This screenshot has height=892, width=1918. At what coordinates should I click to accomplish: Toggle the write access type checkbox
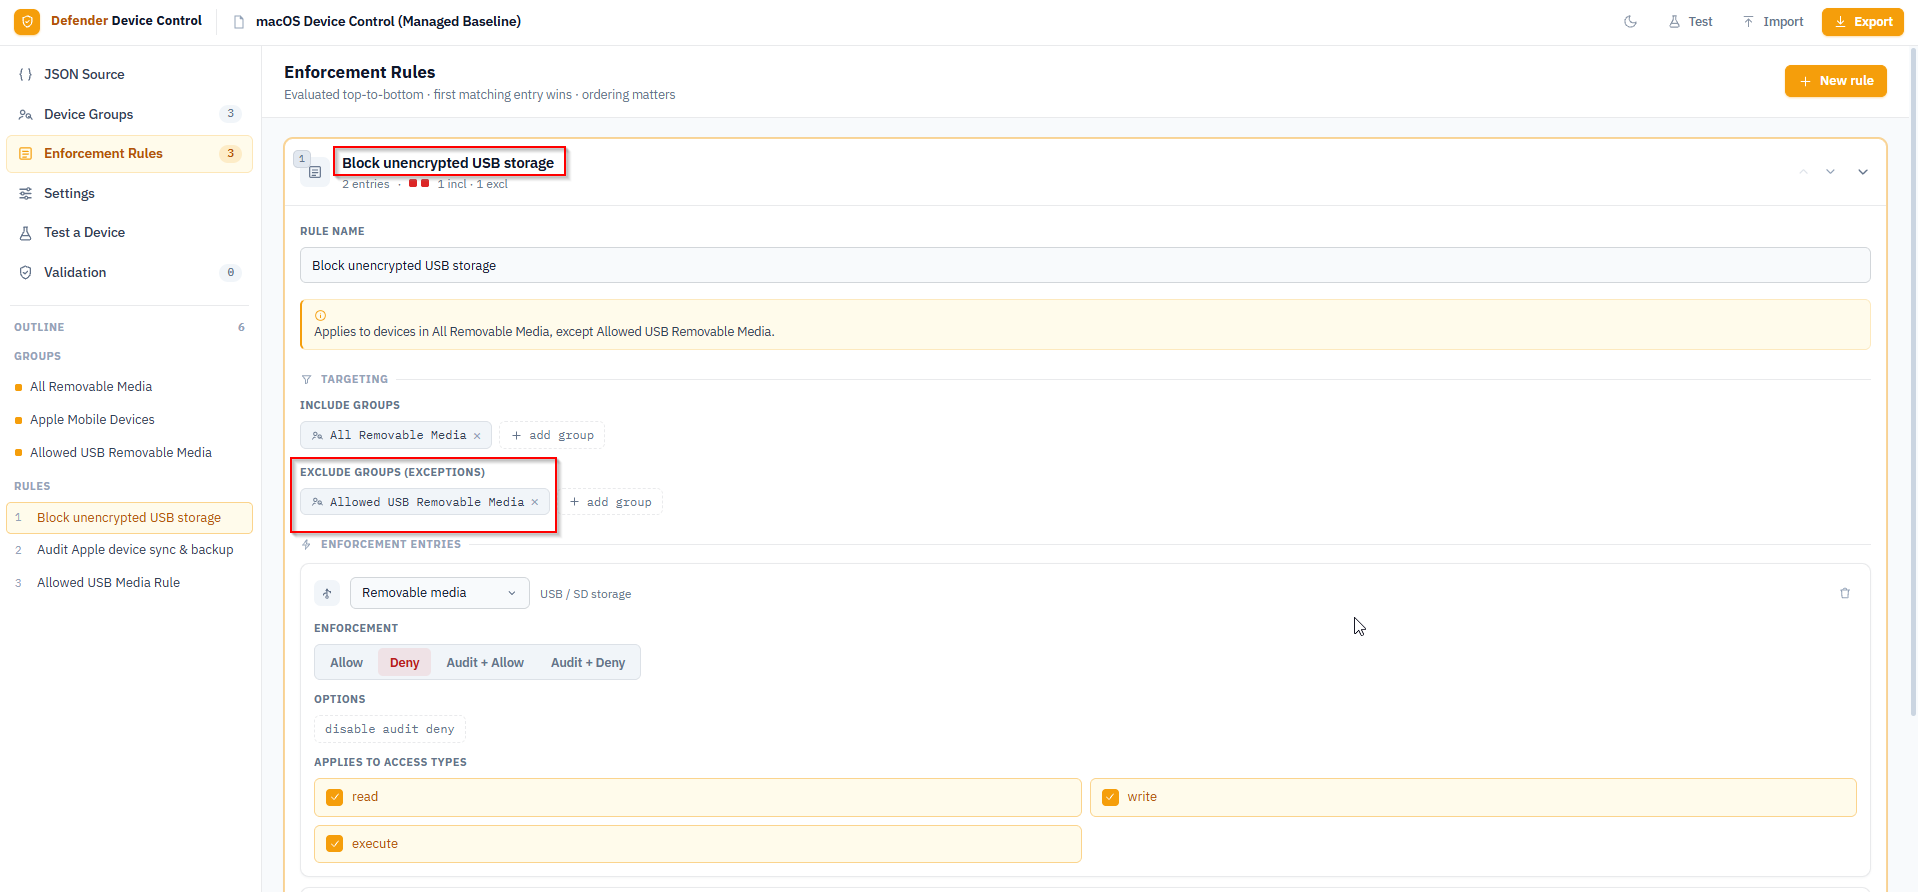point(1110,797)
